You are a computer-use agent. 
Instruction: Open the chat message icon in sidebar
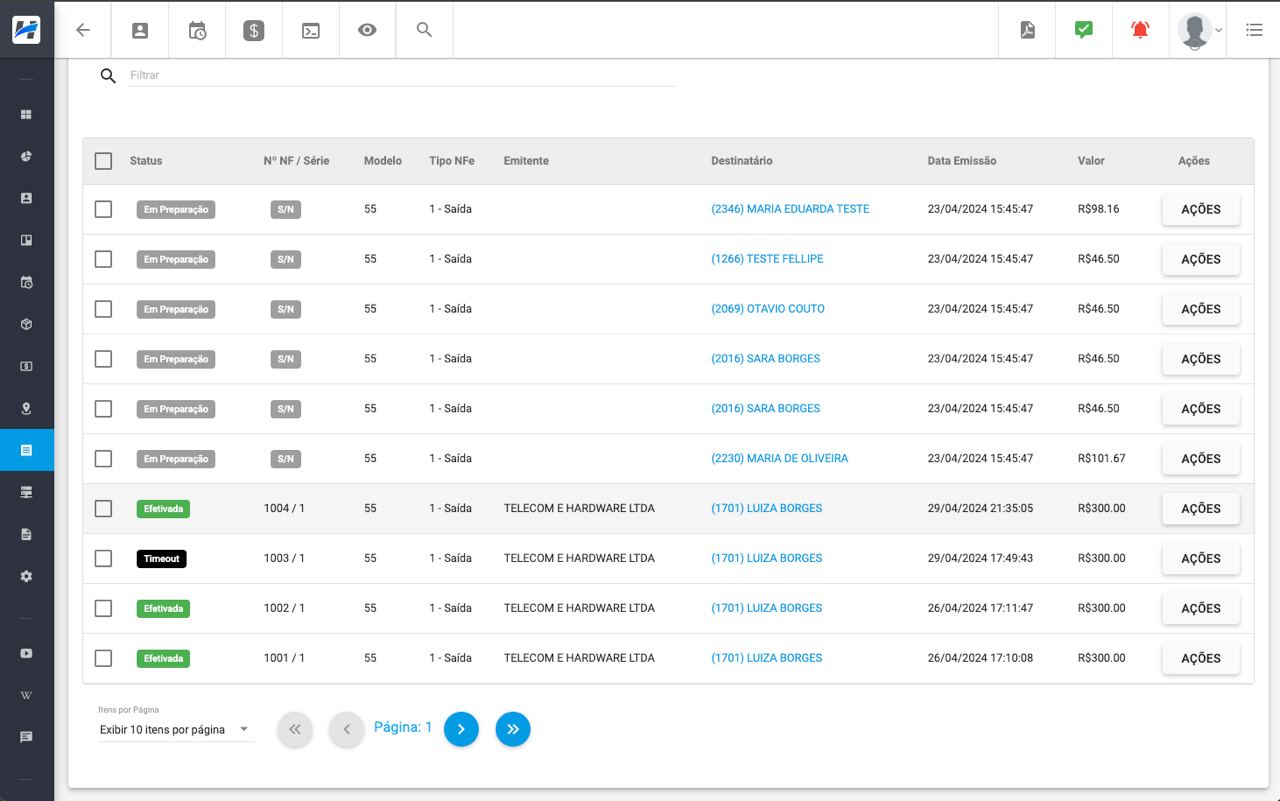26,738
